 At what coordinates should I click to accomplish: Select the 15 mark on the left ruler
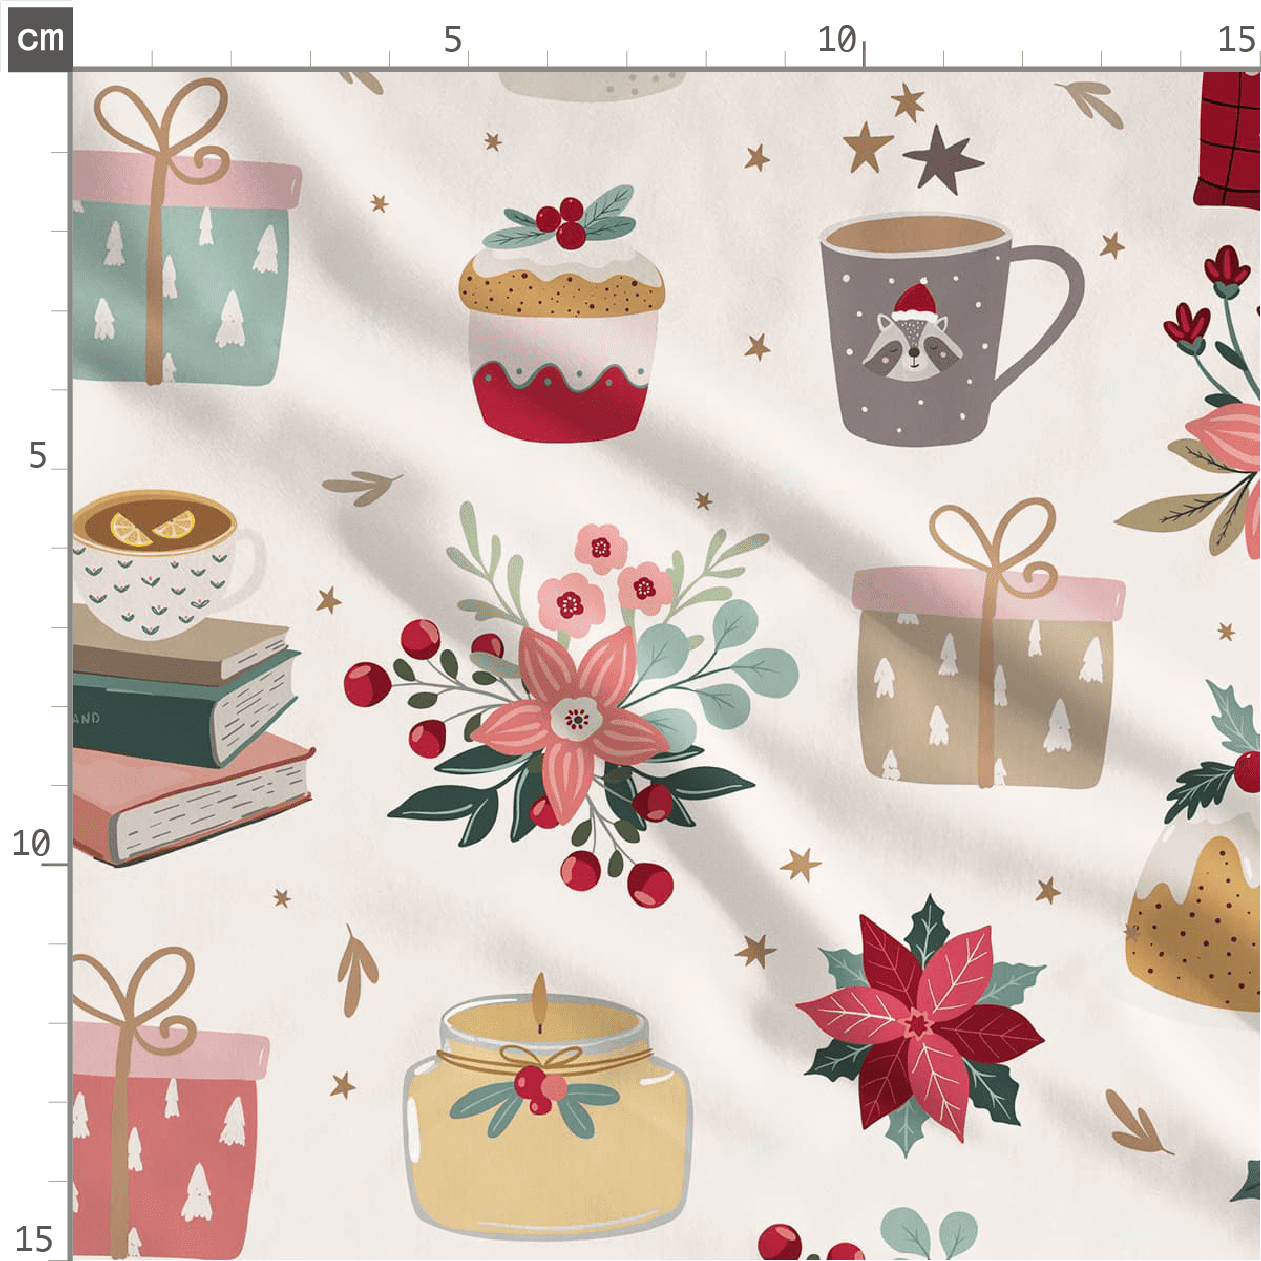tap(34, 1238)
